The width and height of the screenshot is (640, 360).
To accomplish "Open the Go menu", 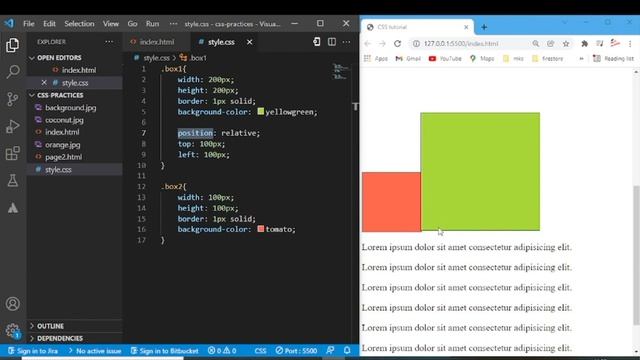I will [x=132, y=24].
